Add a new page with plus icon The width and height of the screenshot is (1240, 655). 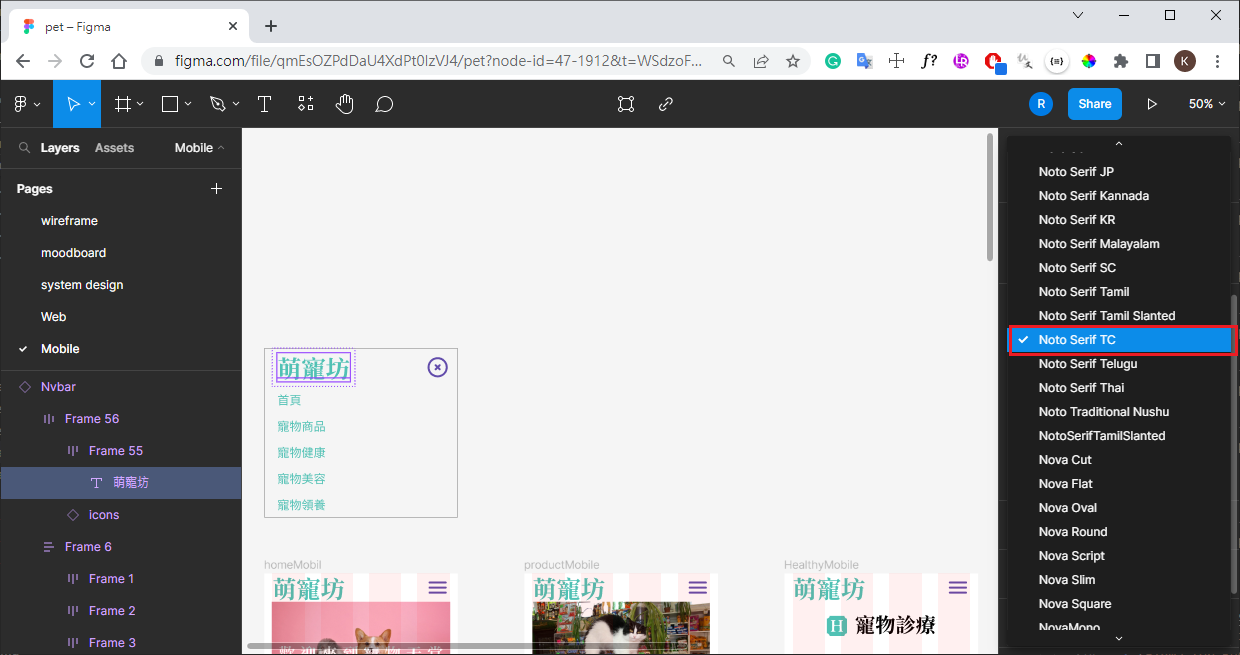point(216,189)
